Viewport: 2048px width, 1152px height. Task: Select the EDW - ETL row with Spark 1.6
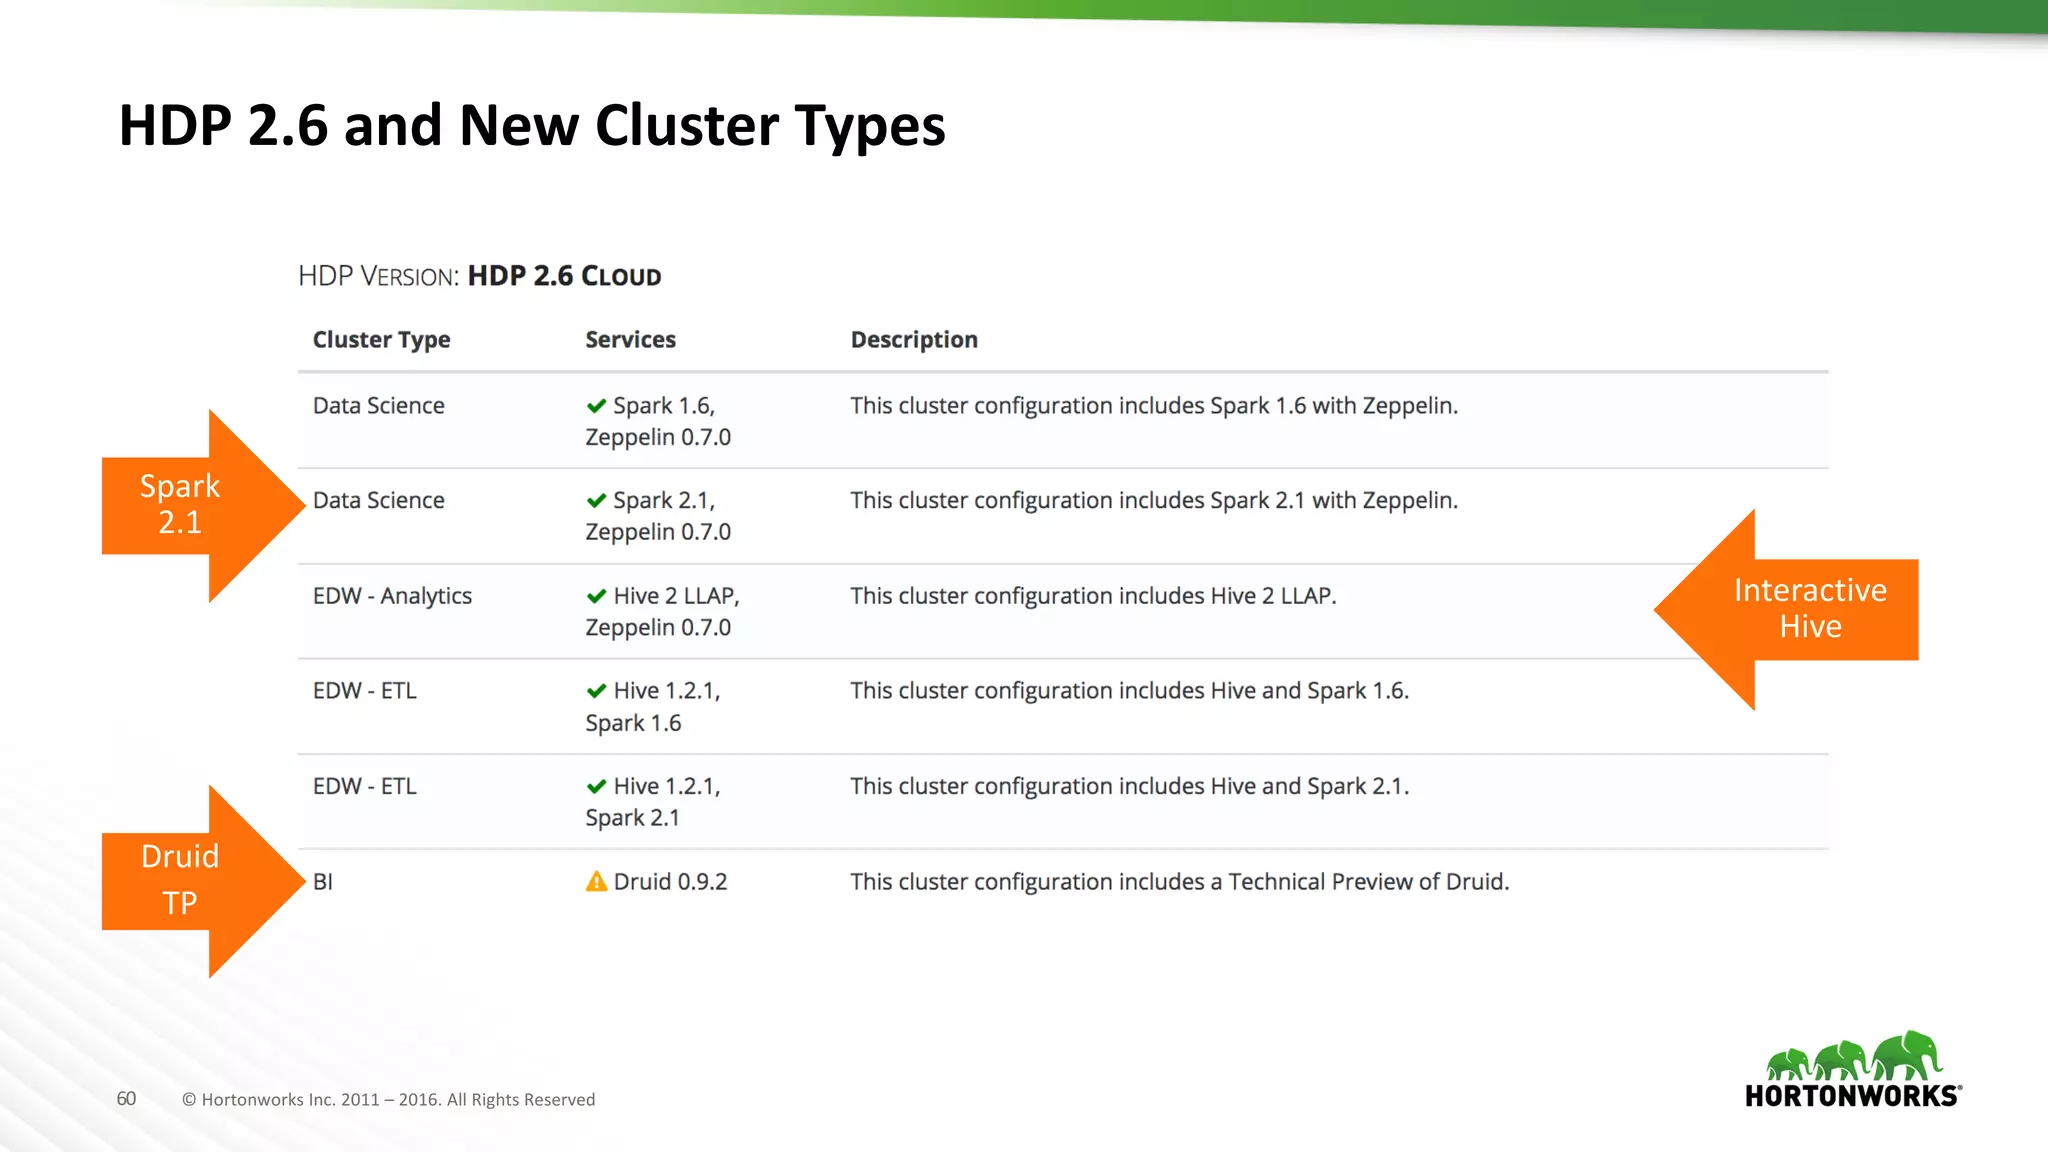coord(1063,706)
